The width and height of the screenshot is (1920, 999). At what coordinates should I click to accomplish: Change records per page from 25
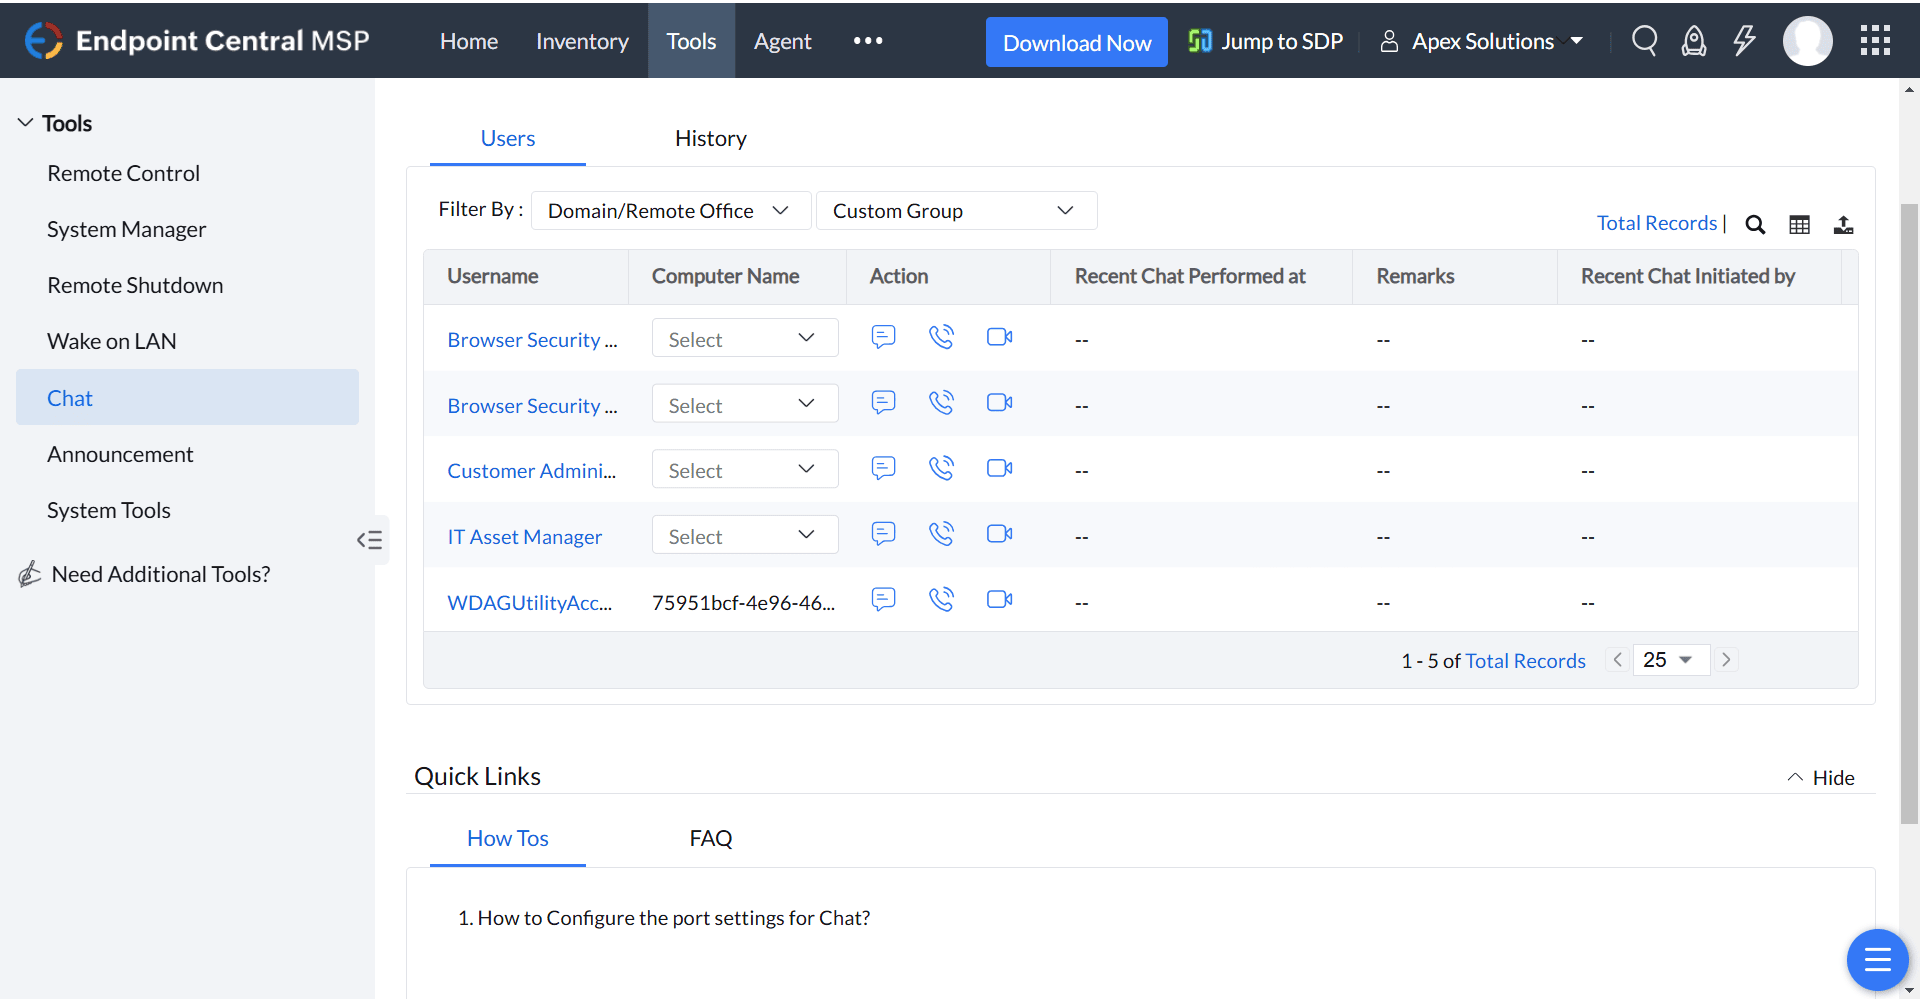(1670, 659)
